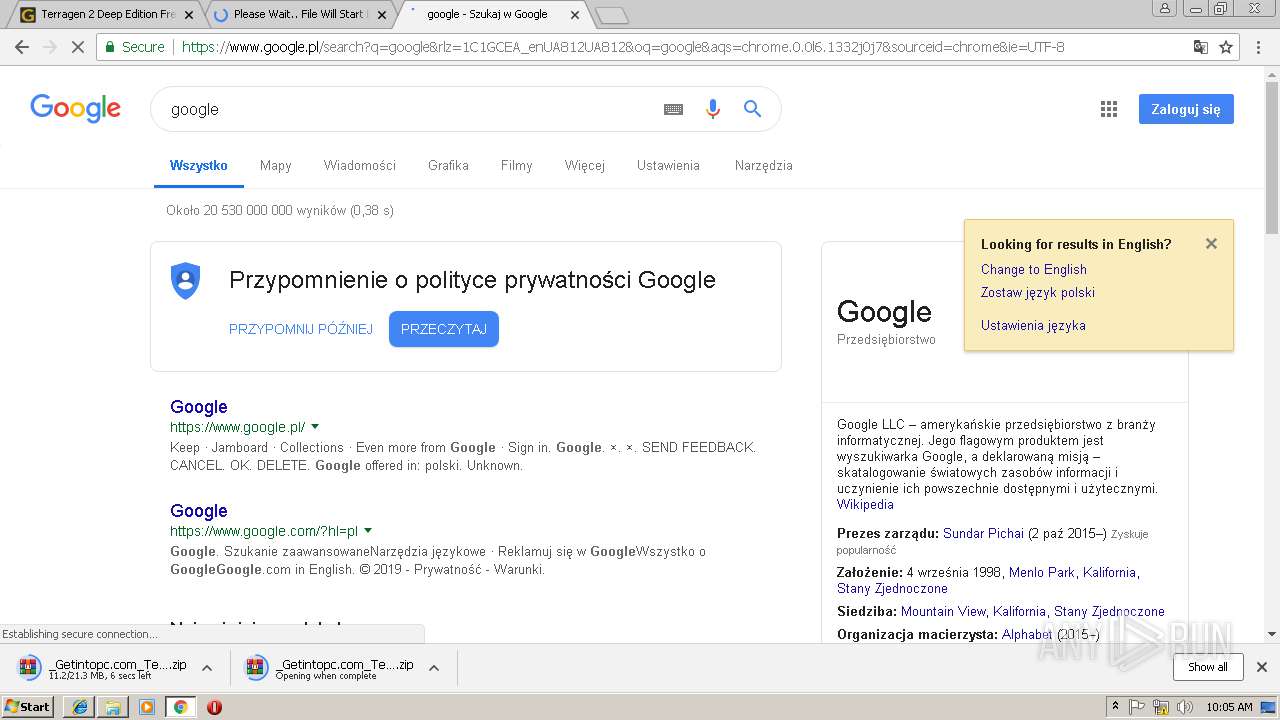Submit search with the magnifier icon
The height and width of the screenshot is (720, 1280).
752,109
